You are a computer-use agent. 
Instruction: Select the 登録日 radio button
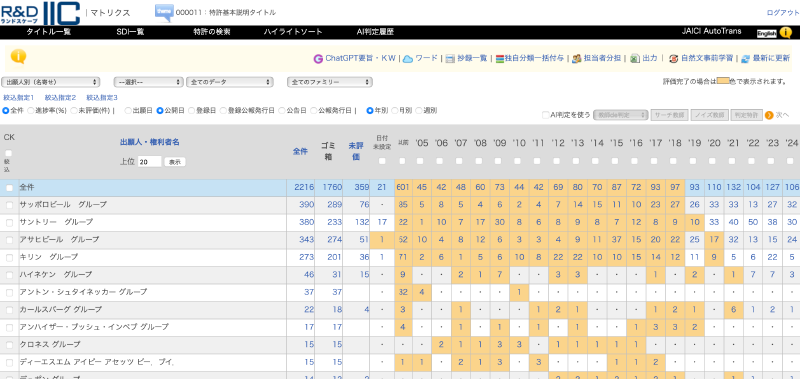point(192,110)
